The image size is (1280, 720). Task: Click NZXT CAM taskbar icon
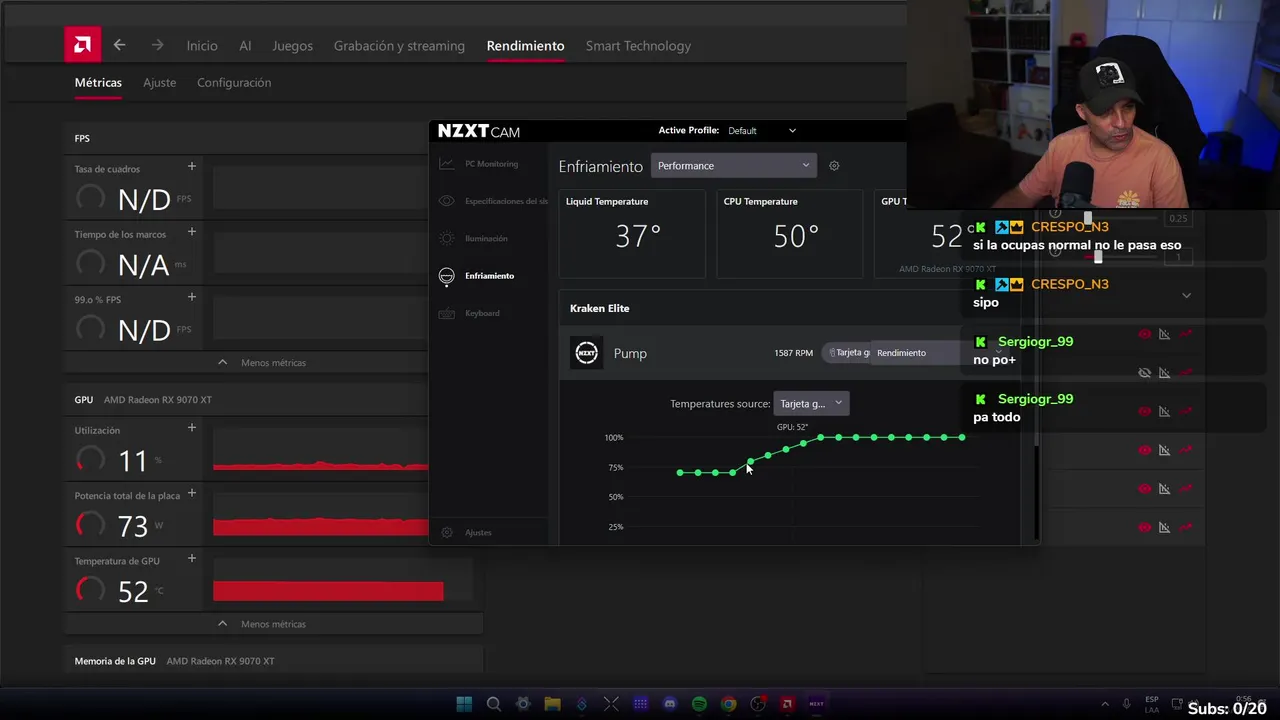coord(816,704)
